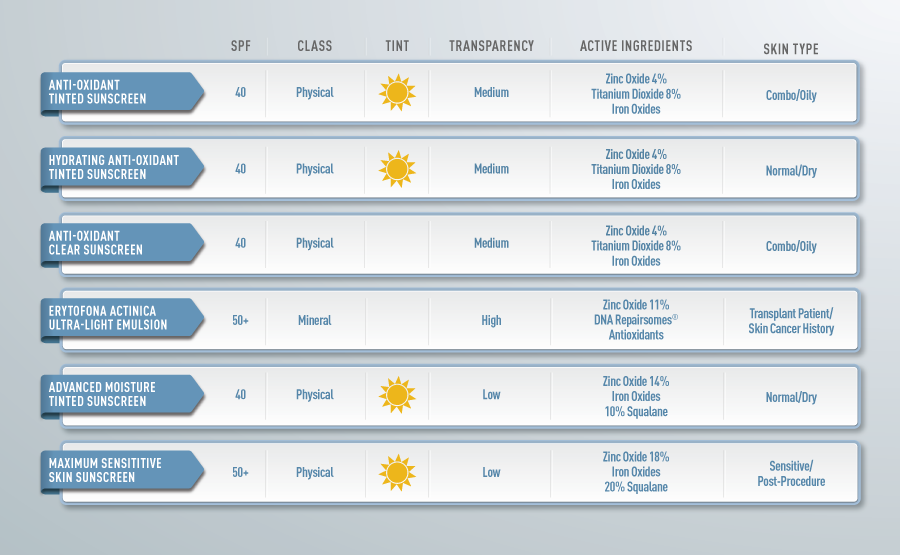This screenshot has width=900, height=555.
Task: Click Normal/Dry in Advanced Moisture Tinted row
Action: 791,397
